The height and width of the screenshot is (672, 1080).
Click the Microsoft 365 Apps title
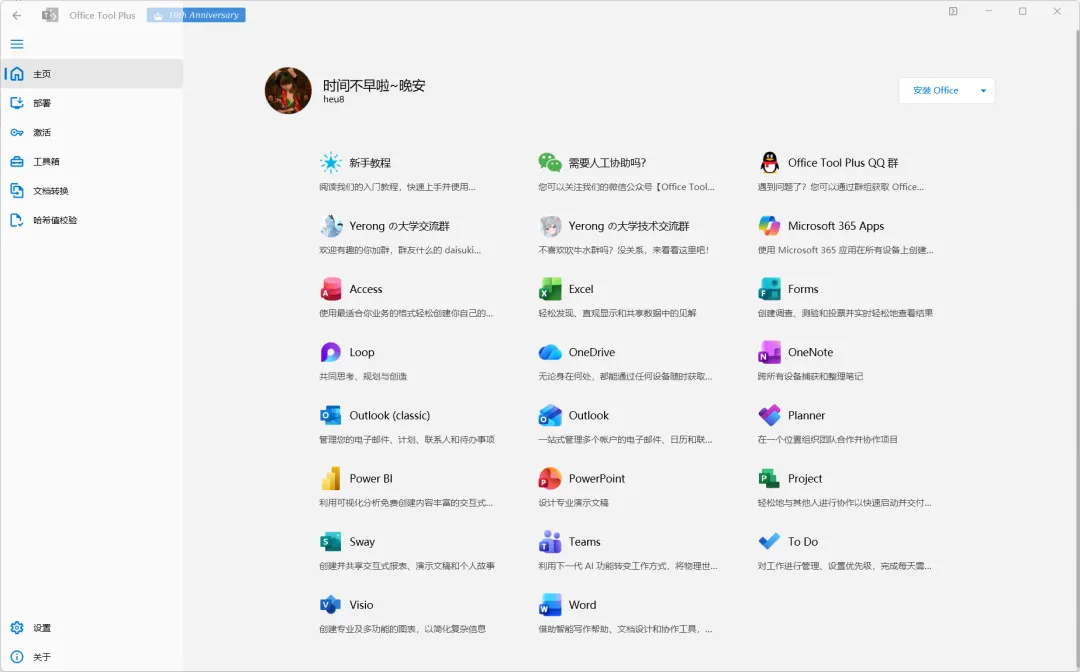[835, 227]
